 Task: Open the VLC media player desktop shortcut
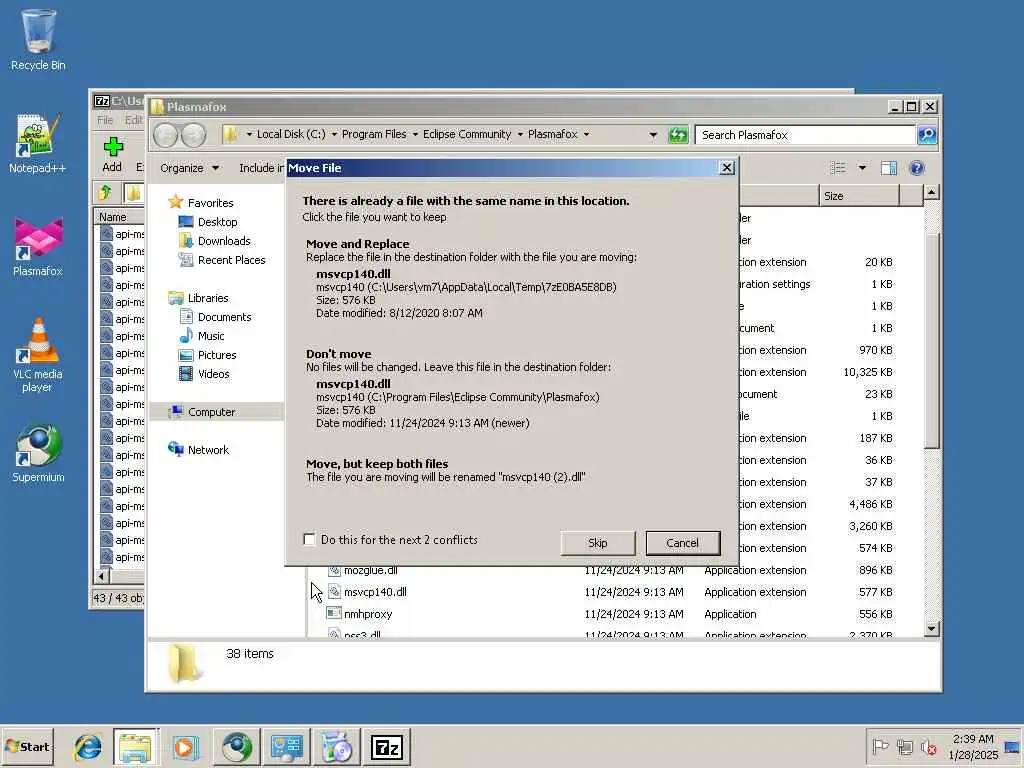click(x=38, y=356)
